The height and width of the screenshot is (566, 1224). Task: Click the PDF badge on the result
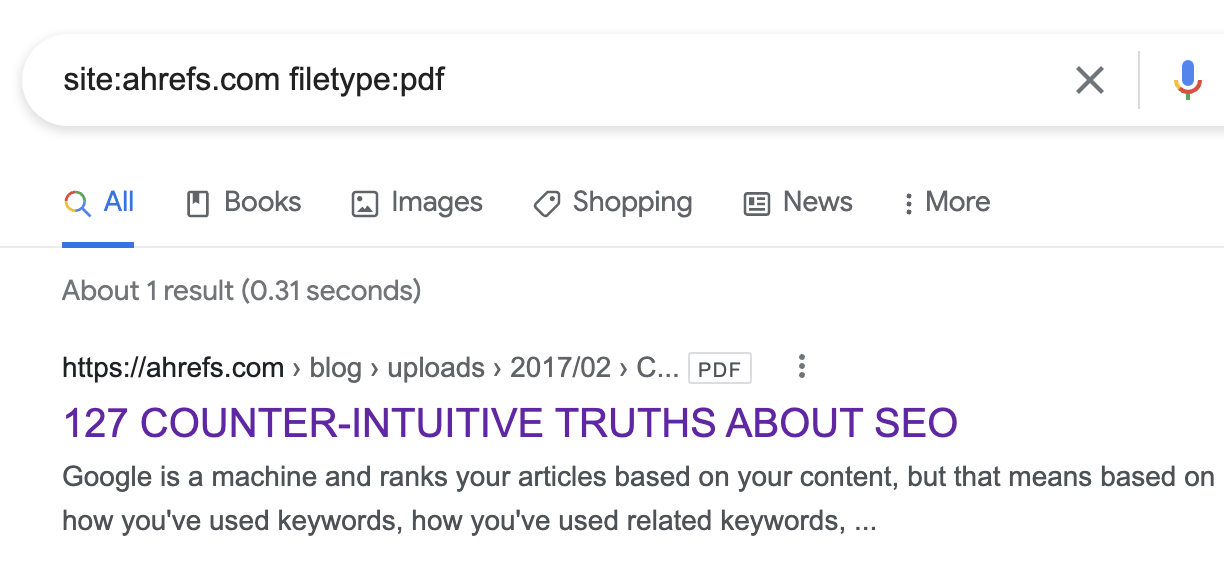click(720, 369)
